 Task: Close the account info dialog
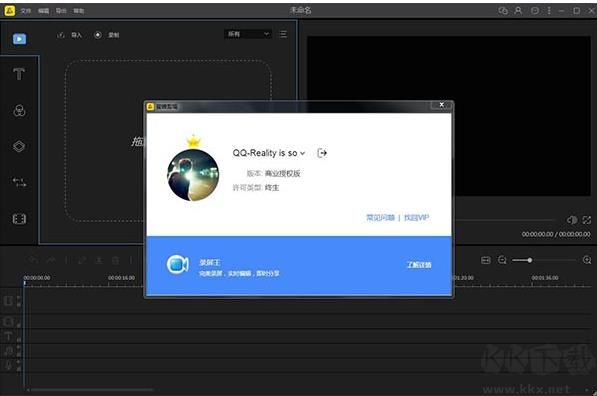pyautogui.click(x=442, y=105)
